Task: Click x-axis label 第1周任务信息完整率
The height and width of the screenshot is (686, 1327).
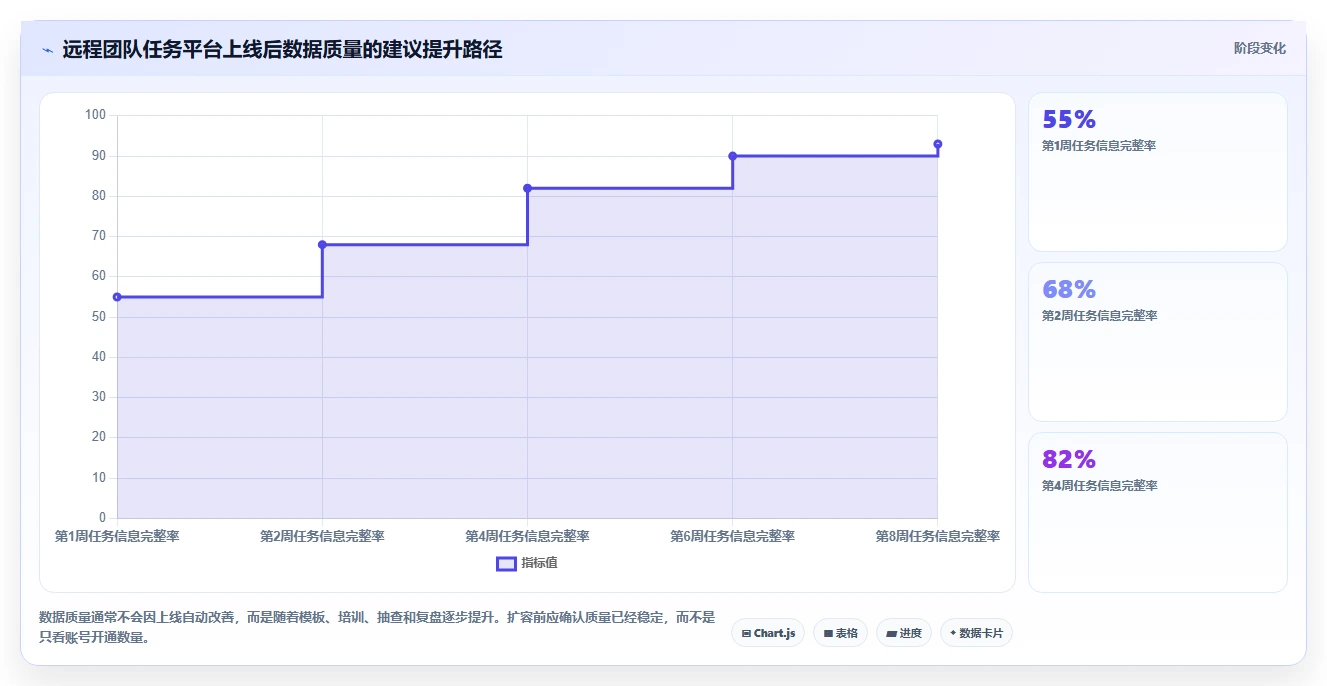Action: point(117,536)
